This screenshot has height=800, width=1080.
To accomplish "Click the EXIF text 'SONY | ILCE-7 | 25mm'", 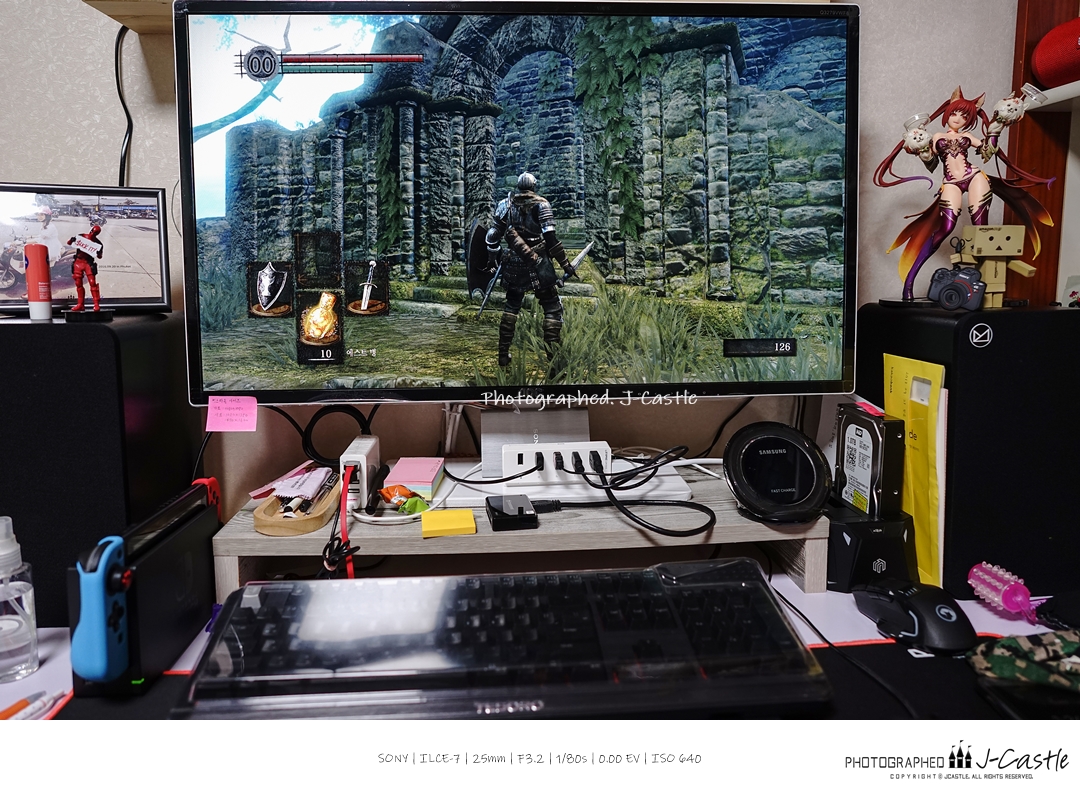I will click(x=442, y=759).
